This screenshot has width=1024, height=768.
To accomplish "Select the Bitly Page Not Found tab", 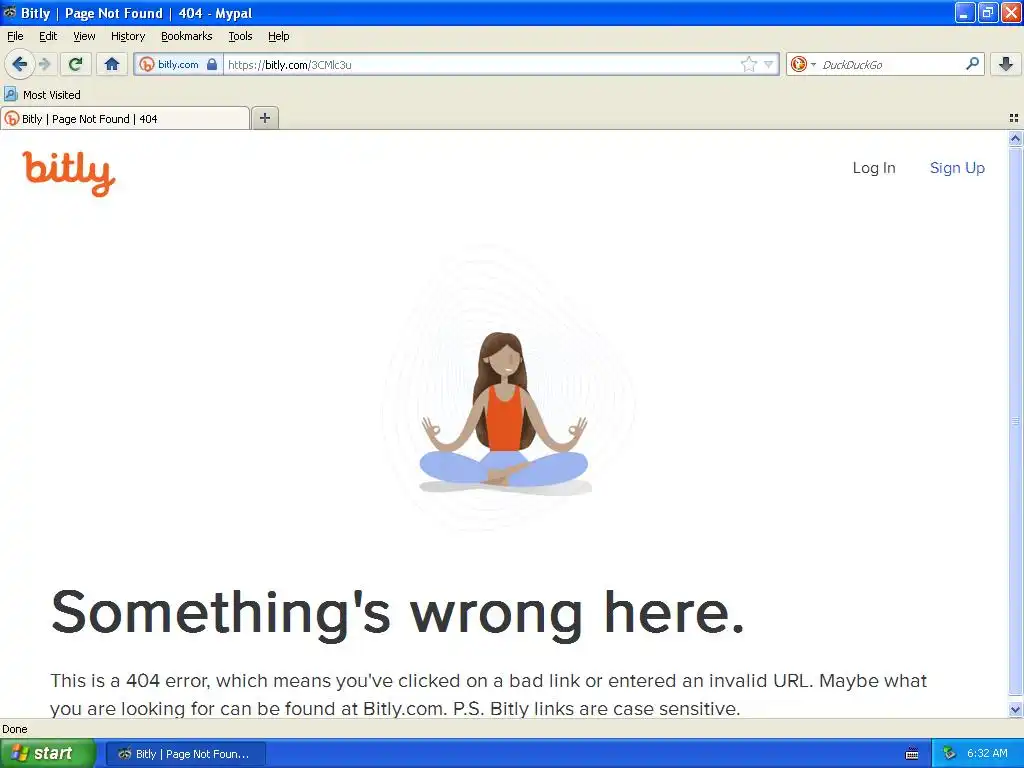I will 125,118.
